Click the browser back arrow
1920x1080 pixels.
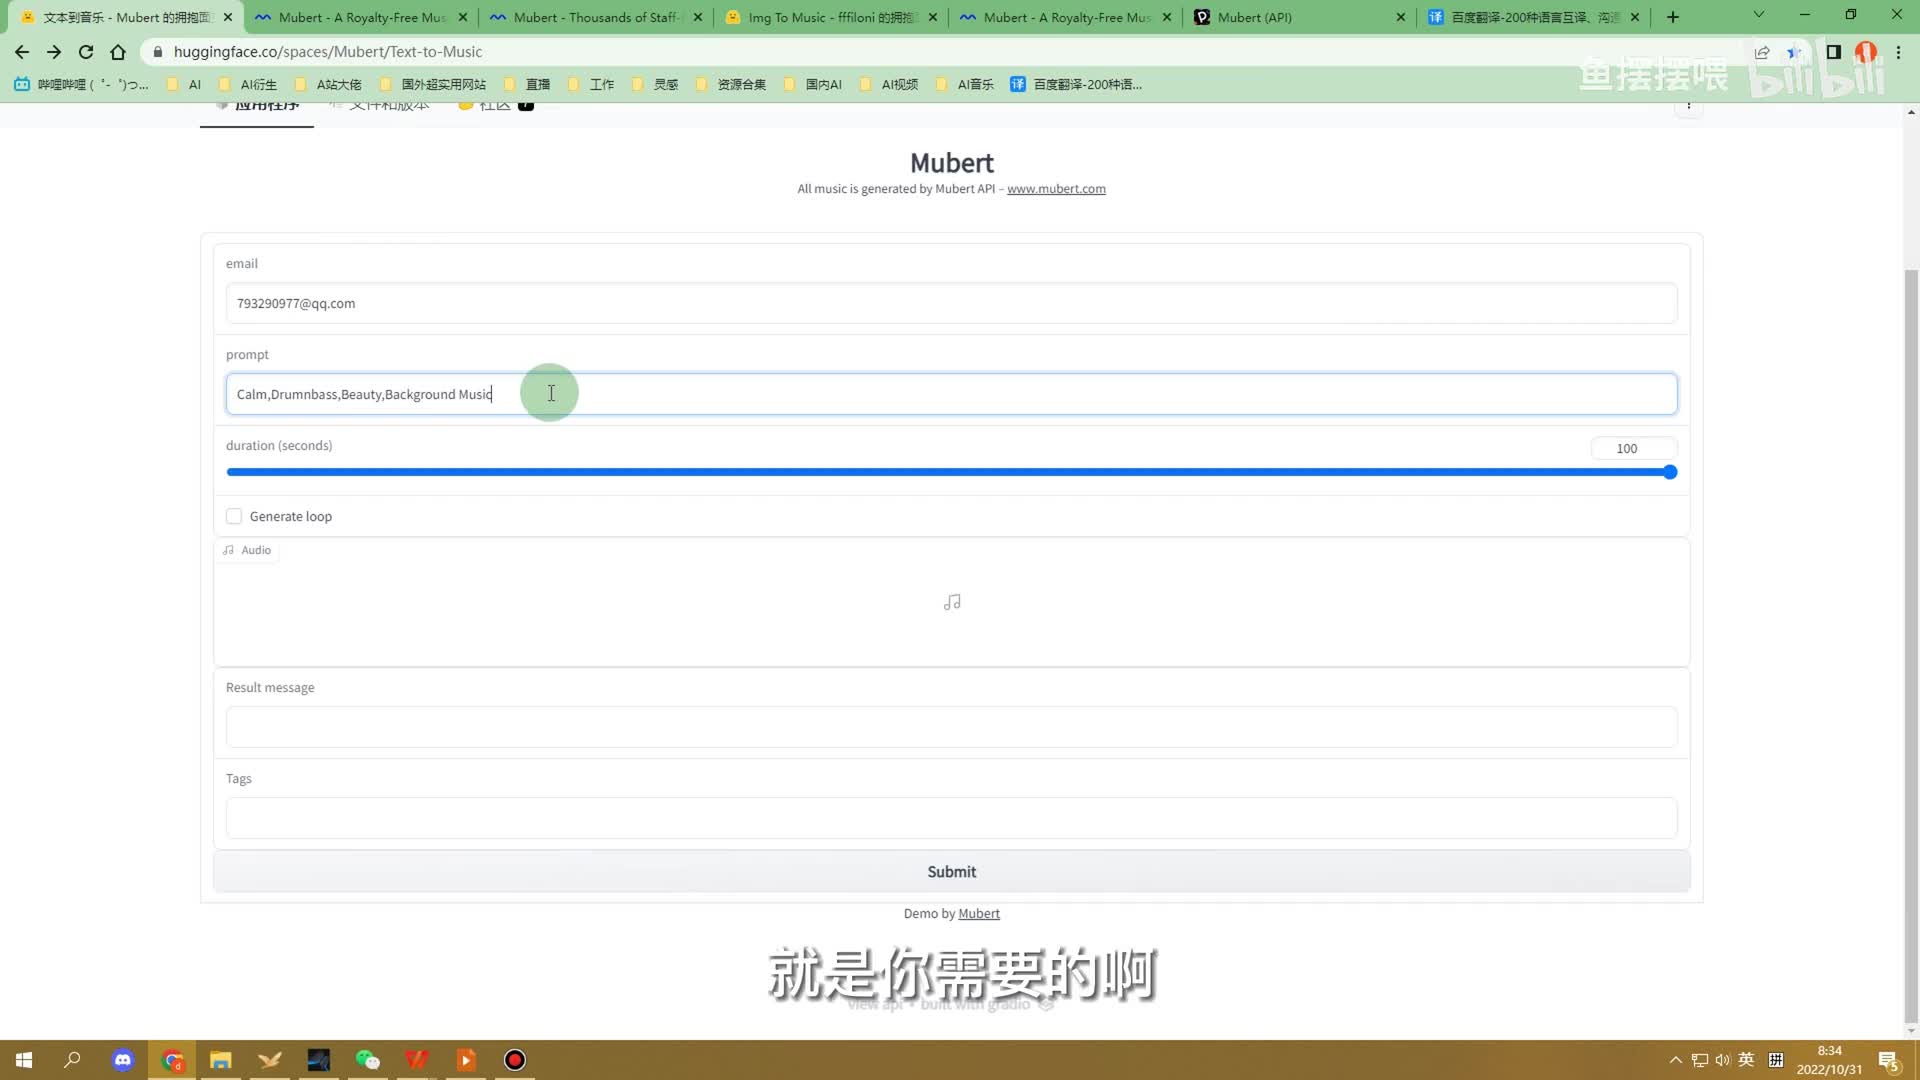(x=22, y=52)
